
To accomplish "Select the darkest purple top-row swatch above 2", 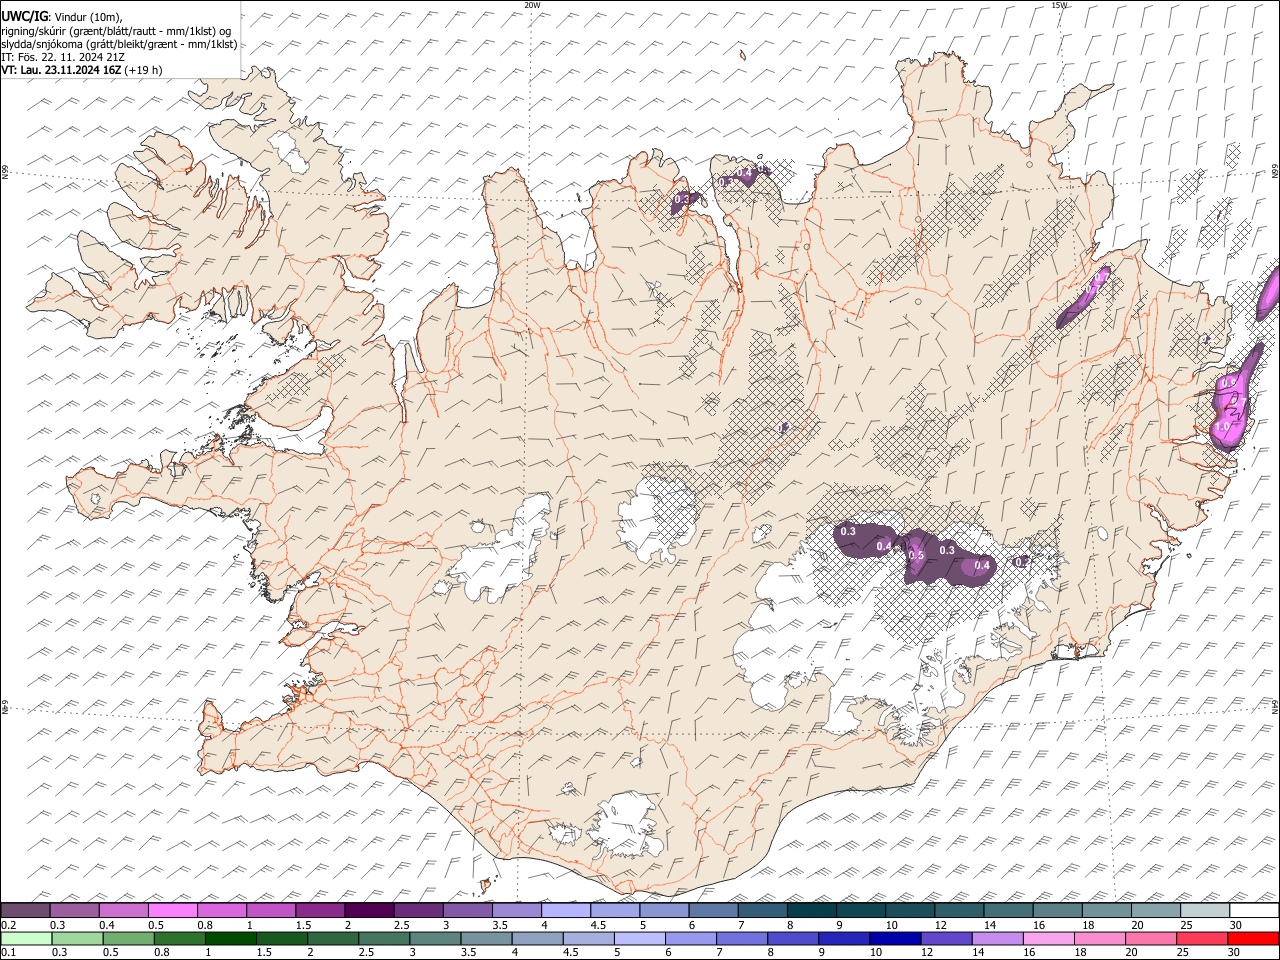I will coord(368,911).
